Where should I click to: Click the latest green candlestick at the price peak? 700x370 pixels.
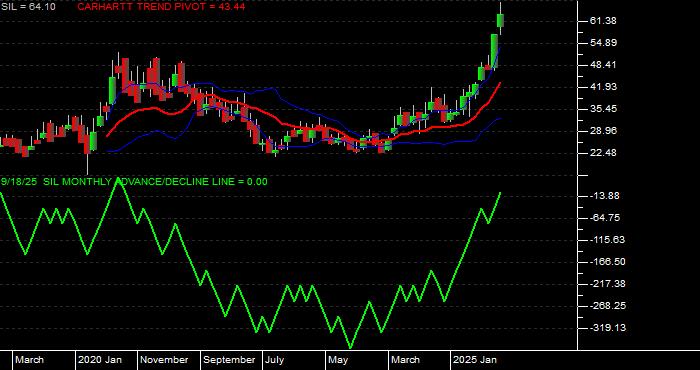(500, 21)
